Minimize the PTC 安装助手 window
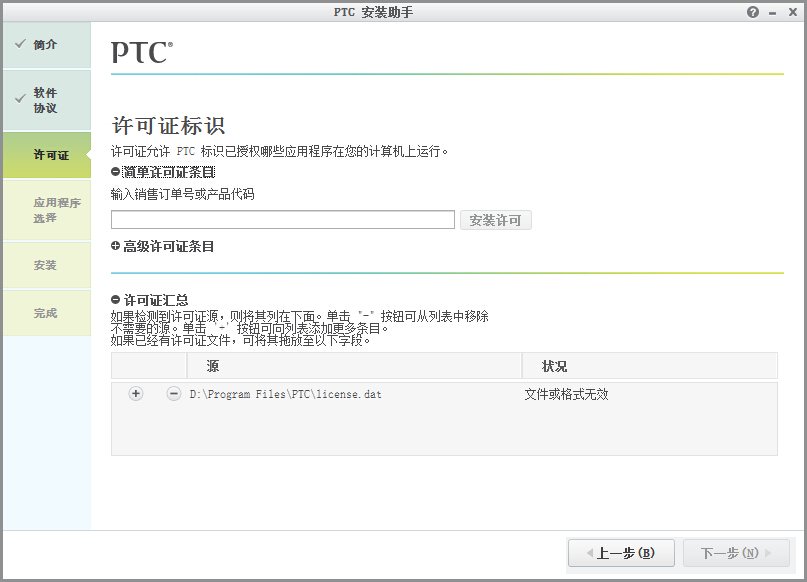This screenshot has height=582, width=807. click(772, 13)
